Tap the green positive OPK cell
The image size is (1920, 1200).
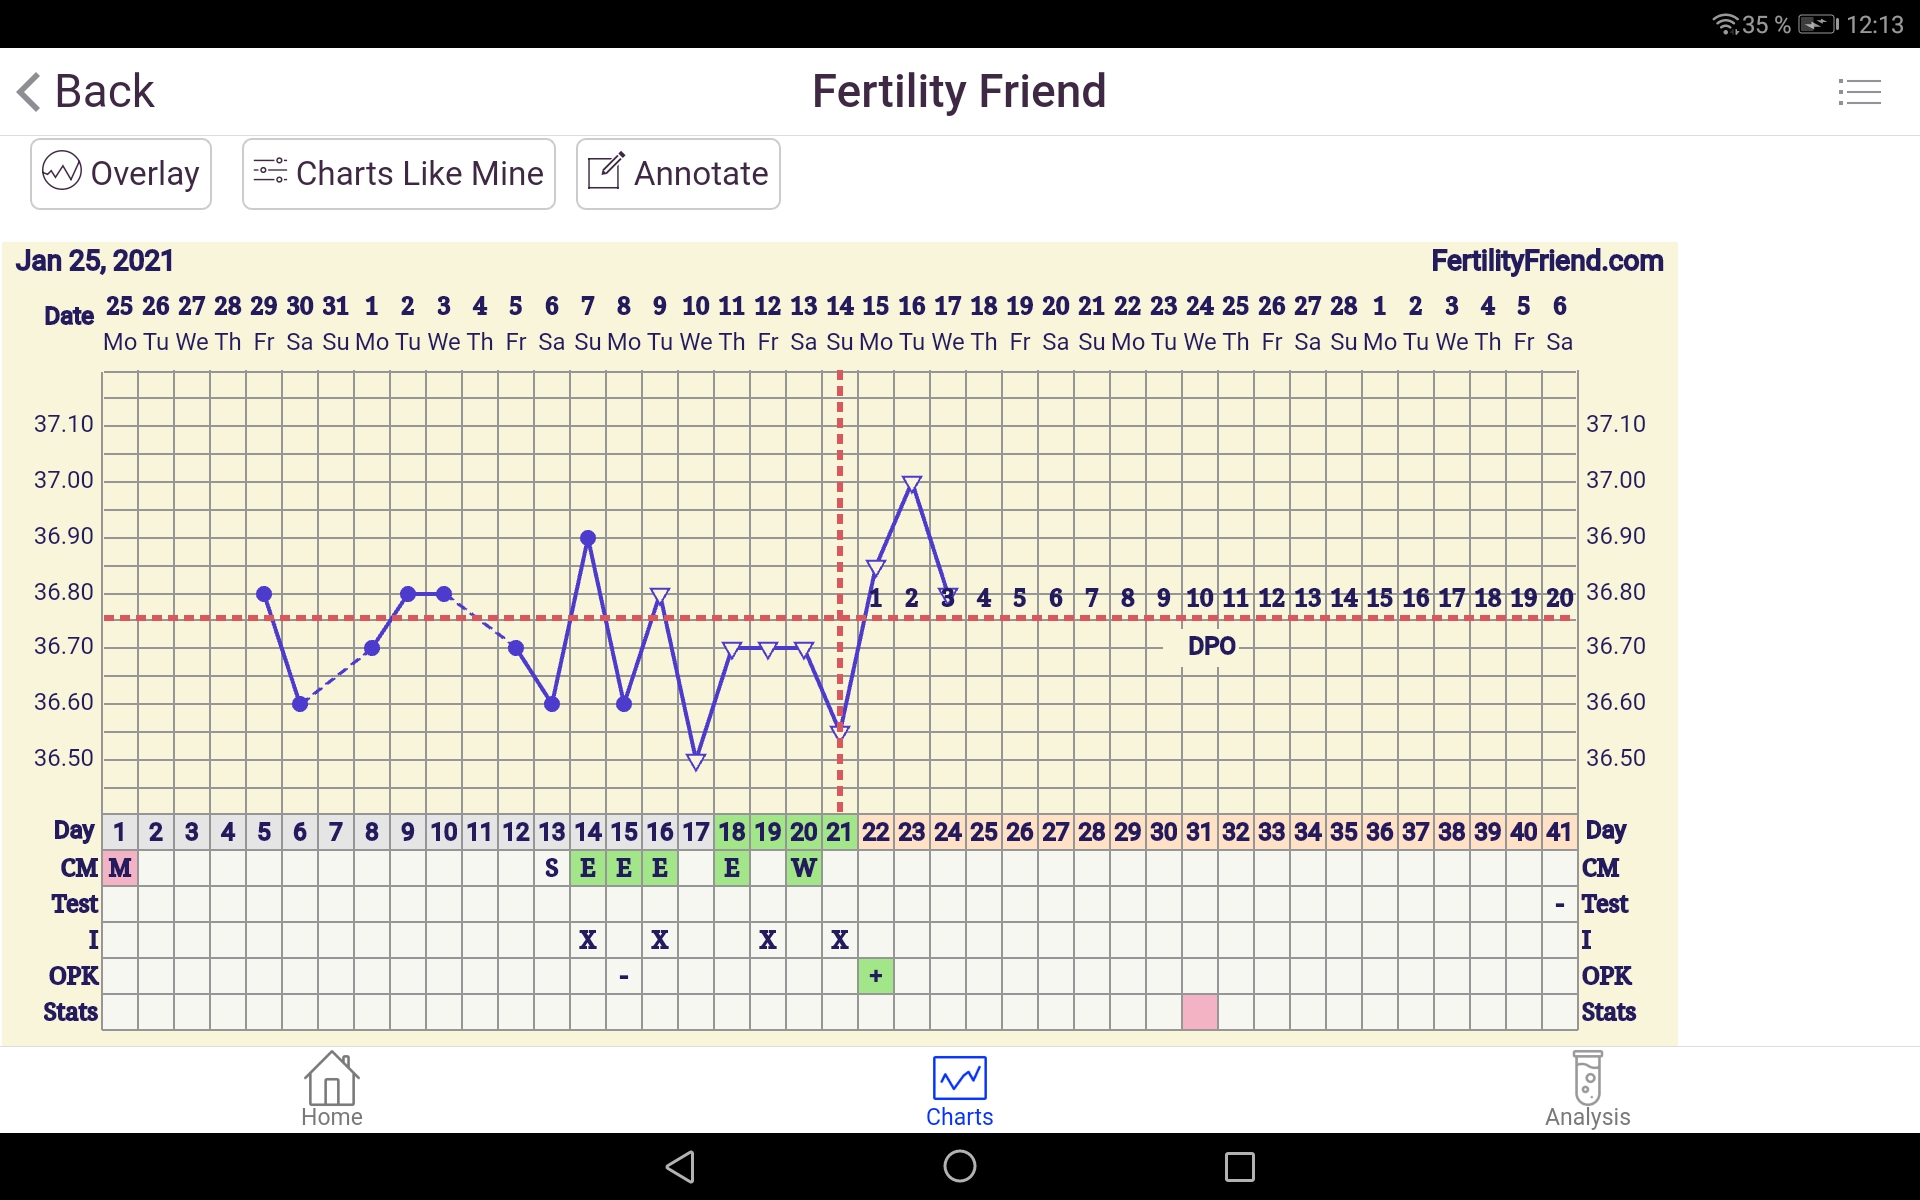[875, 976]
